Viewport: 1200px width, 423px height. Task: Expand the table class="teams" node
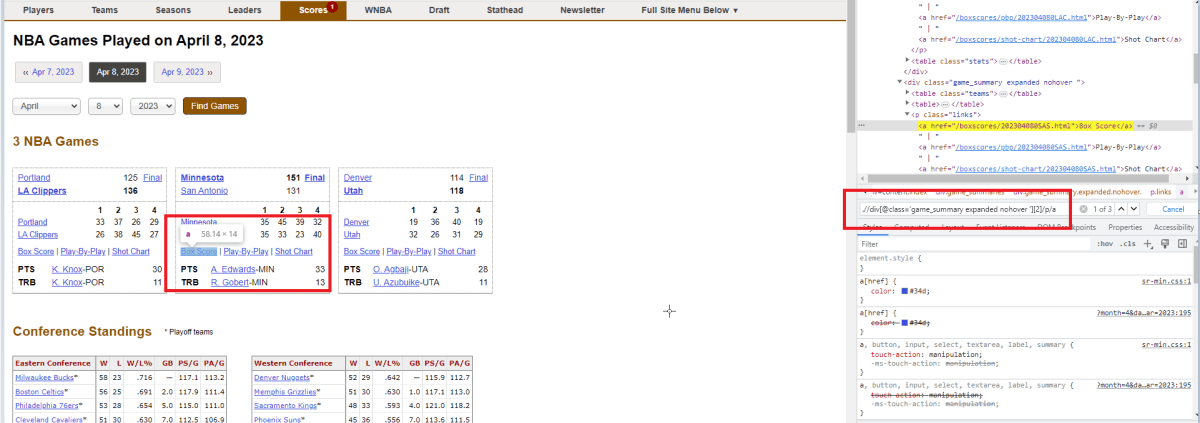908,93
